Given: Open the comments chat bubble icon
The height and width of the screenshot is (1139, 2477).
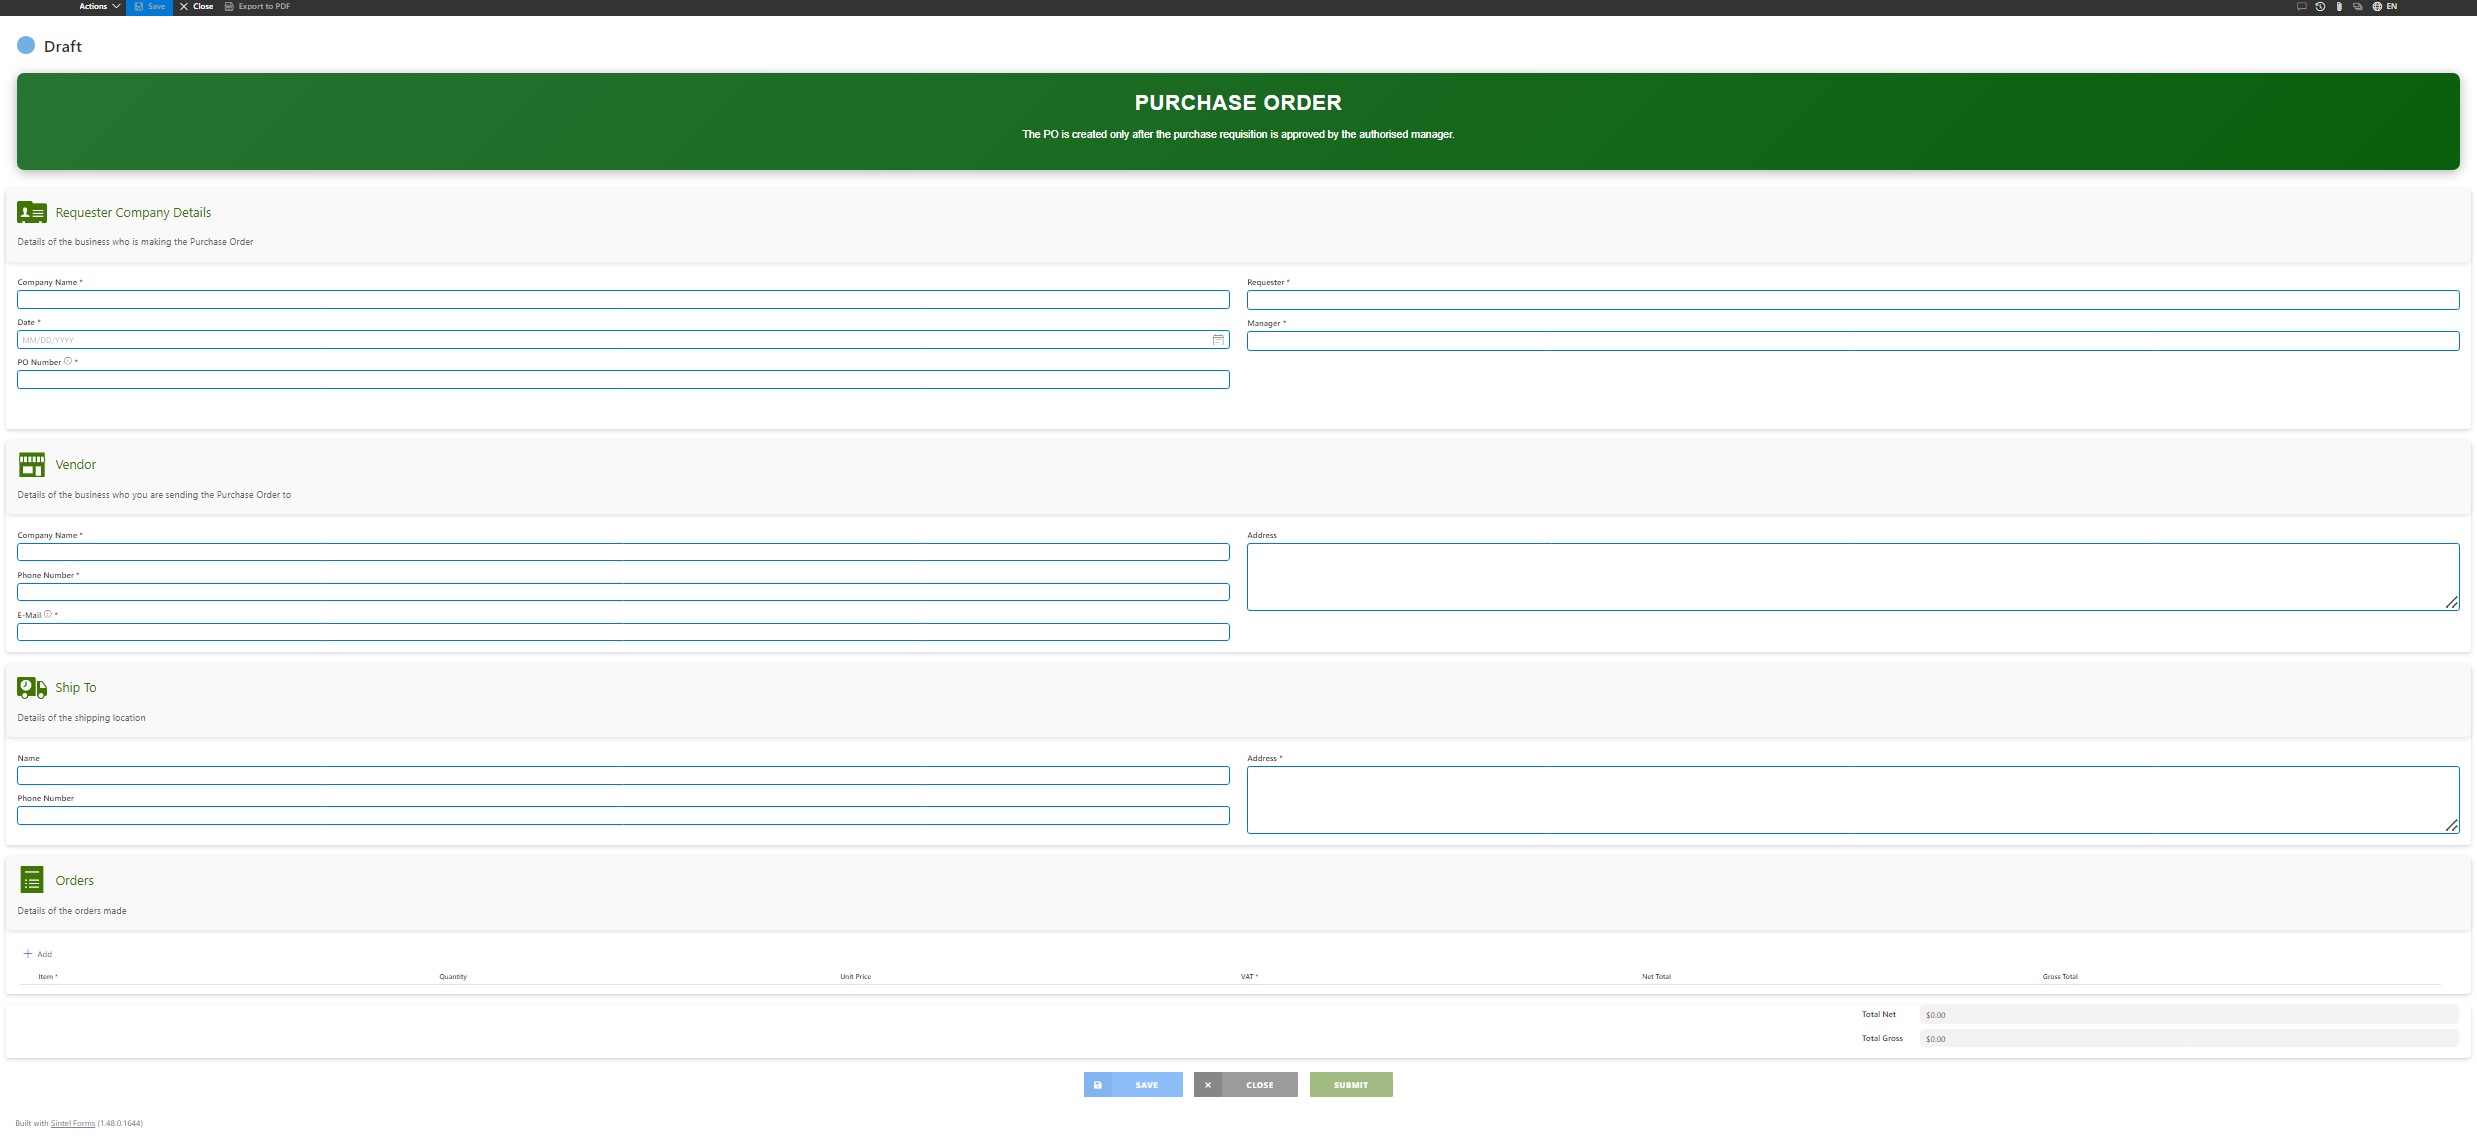Looking at the screenshot, I should coord(2301,6).
